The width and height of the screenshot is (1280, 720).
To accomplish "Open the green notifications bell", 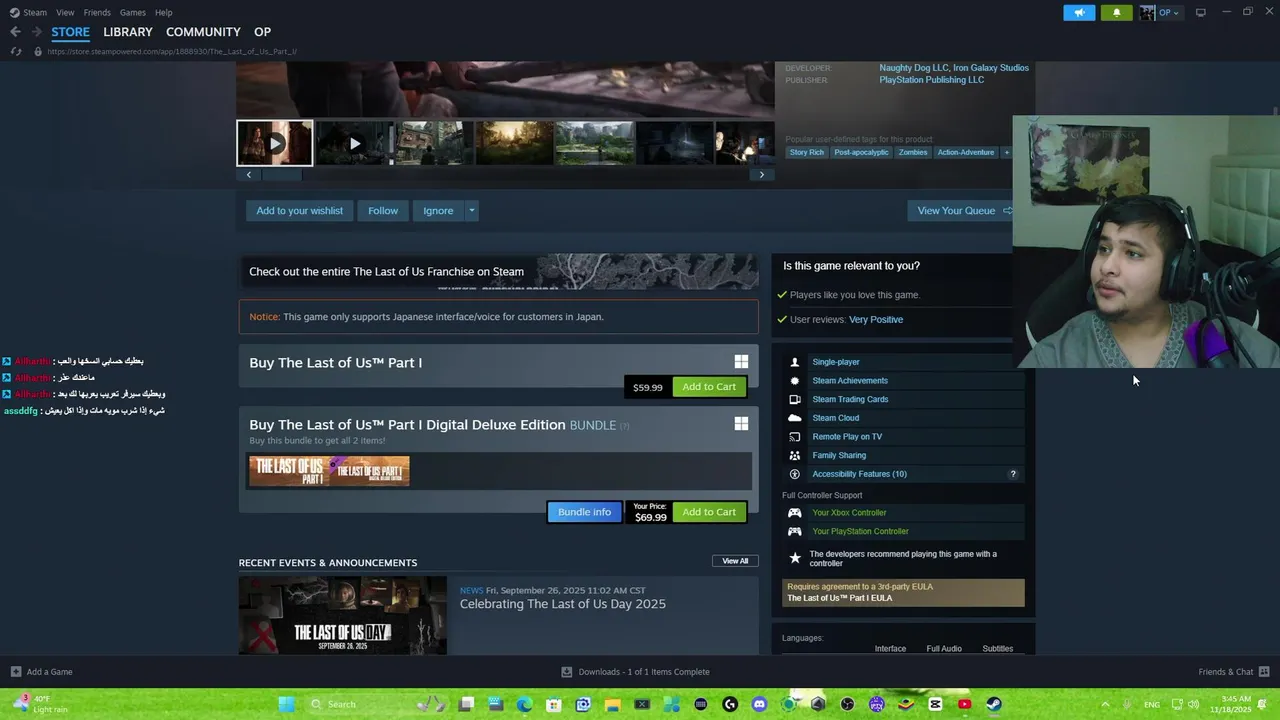I will [1116, 12].
